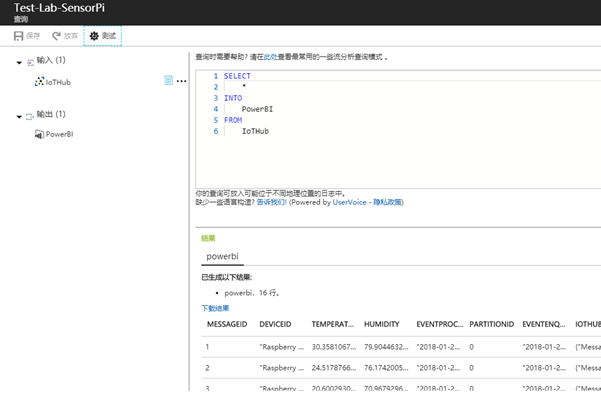
Task: Open the query patterns help link
Action: pos(271,57)
